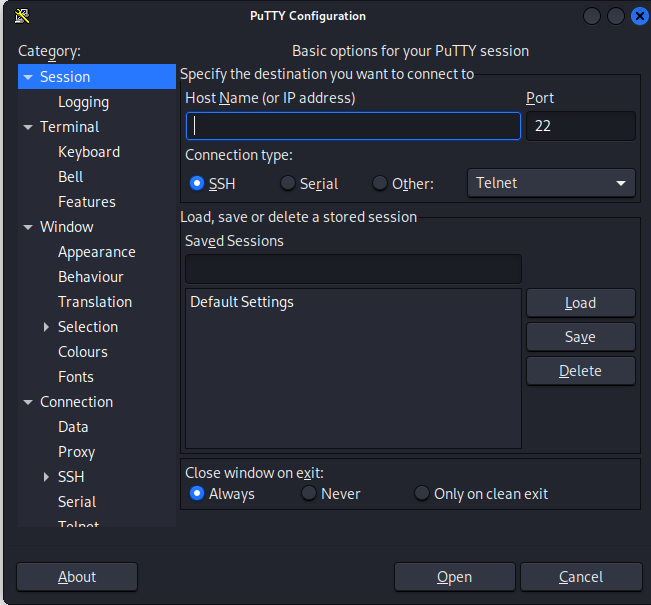Click the Open button
651x605 pixels.
(x=455, y=577)
